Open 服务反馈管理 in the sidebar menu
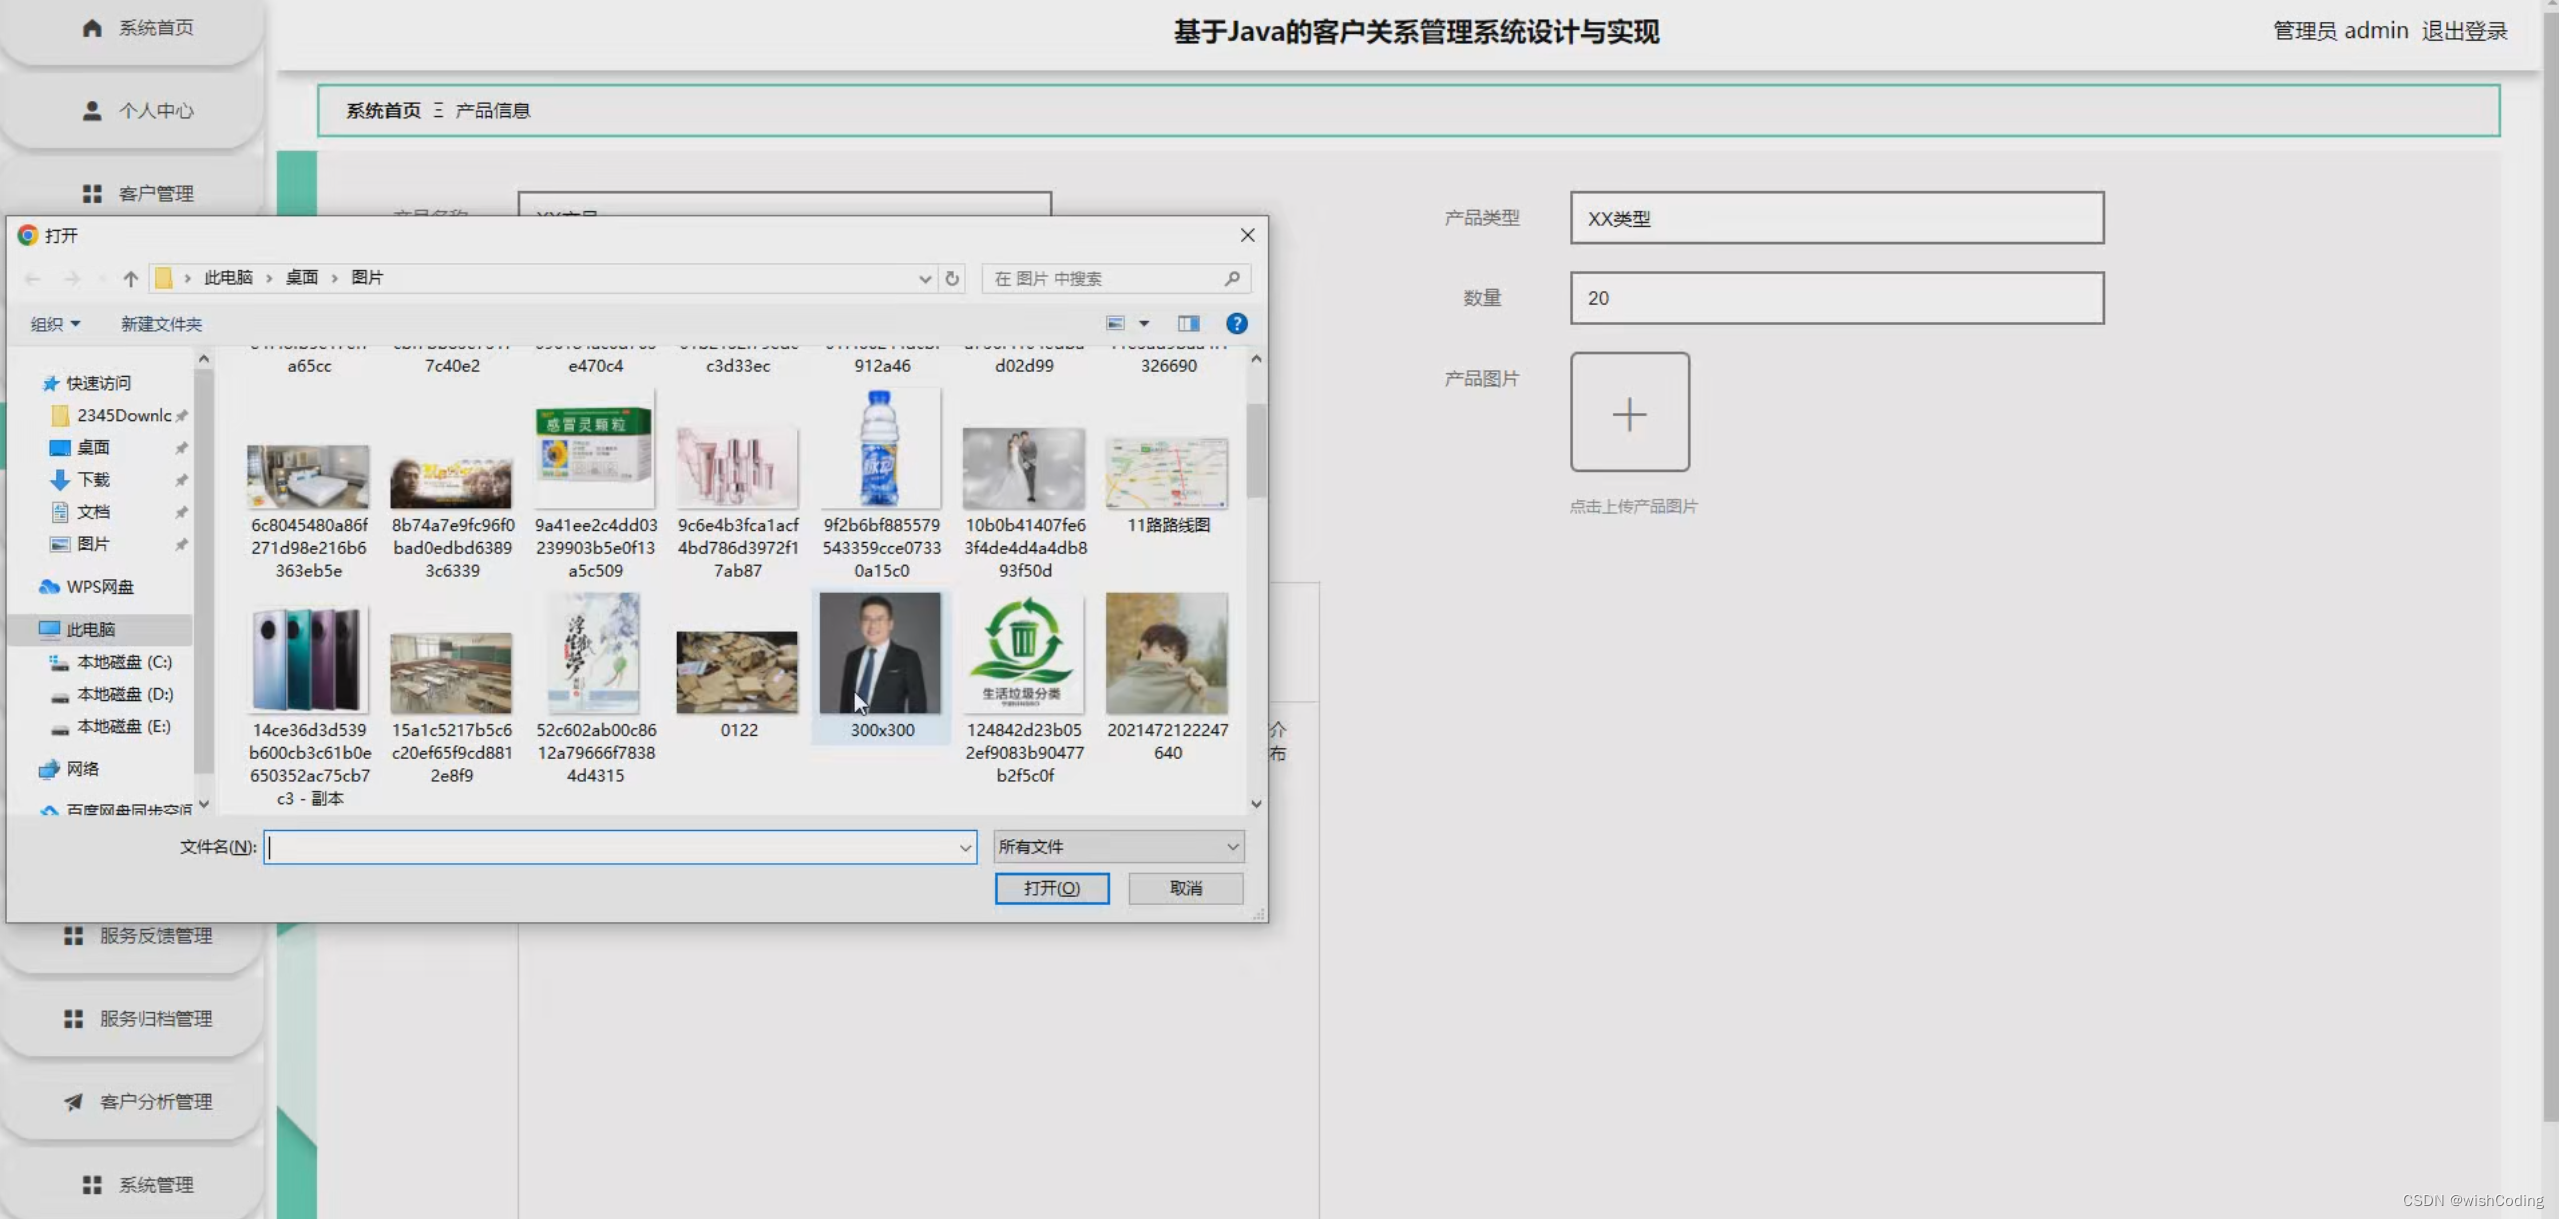 coord(155,936)
